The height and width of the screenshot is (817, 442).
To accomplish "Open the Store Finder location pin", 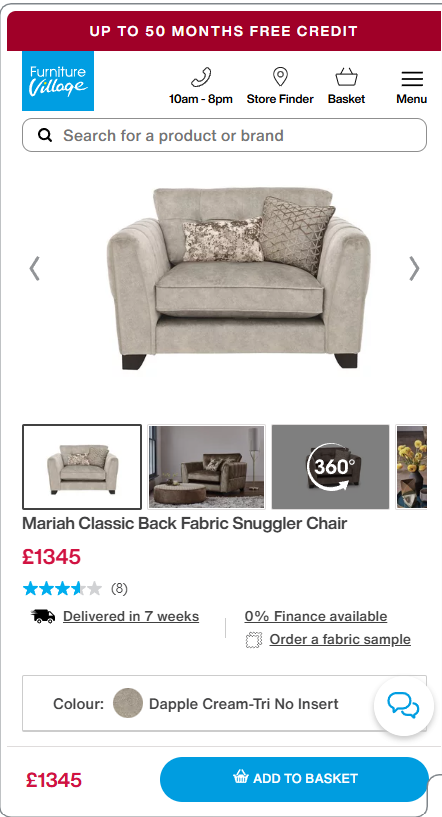I will click(x=280, y=77).
